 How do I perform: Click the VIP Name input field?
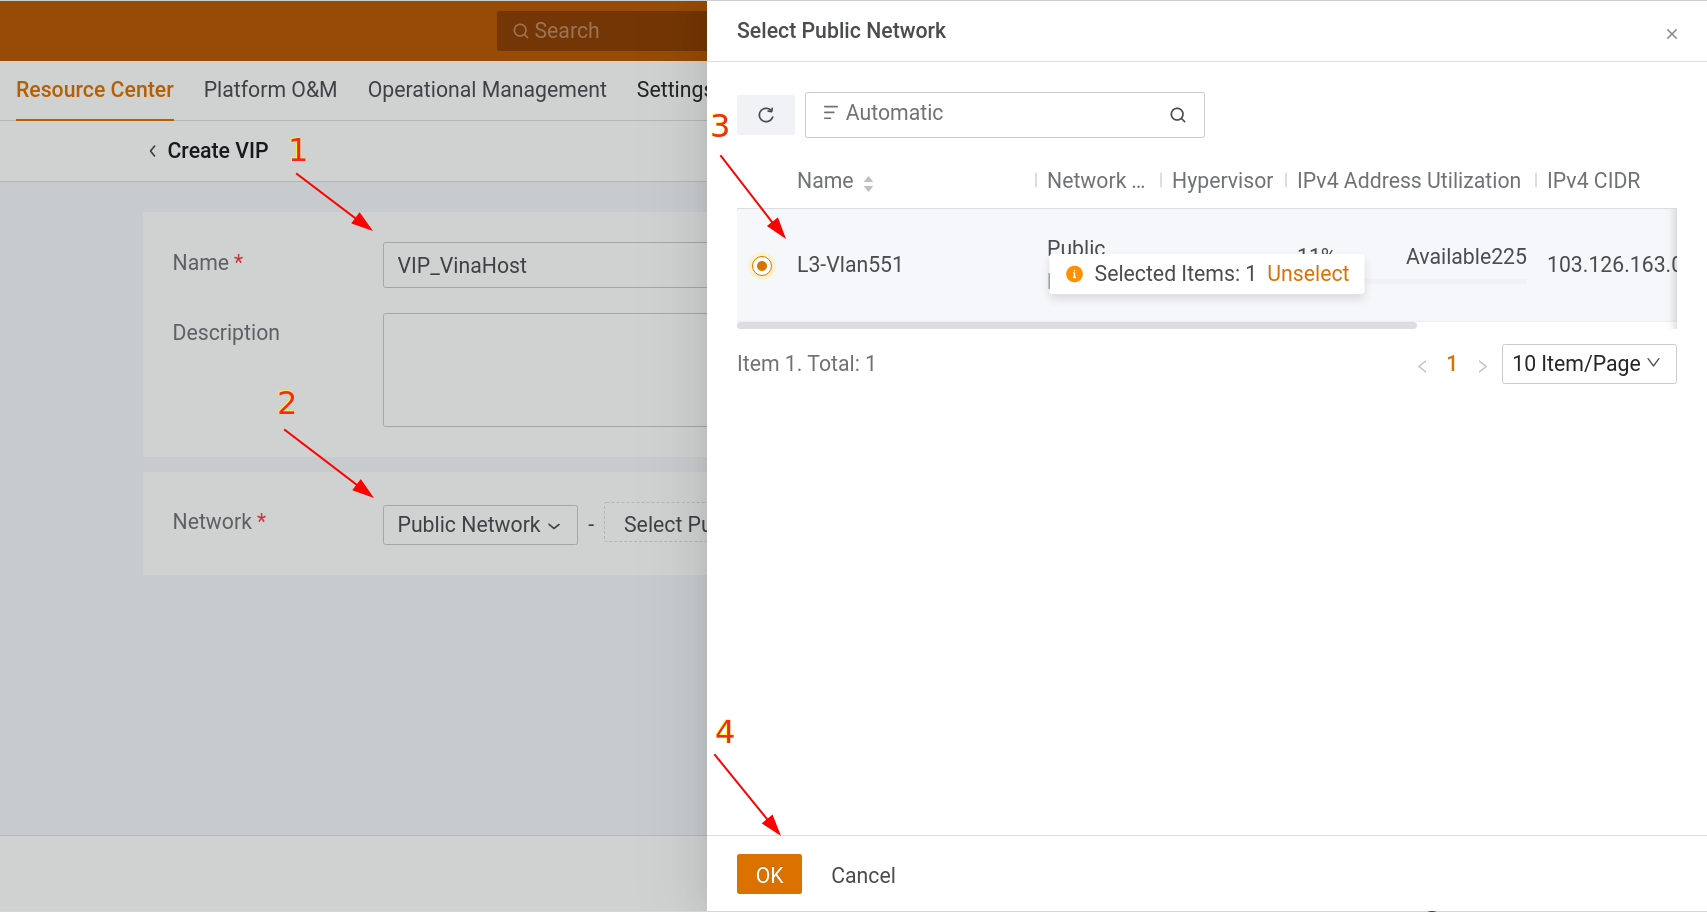[x=544, y=265]
